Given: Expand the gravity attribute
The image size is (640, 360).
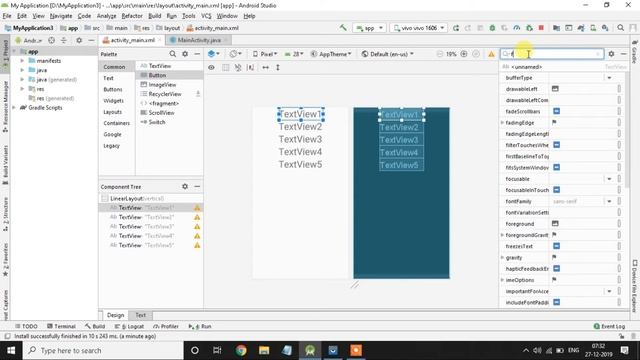Looking at the screenshot, I should coord(502,258).
